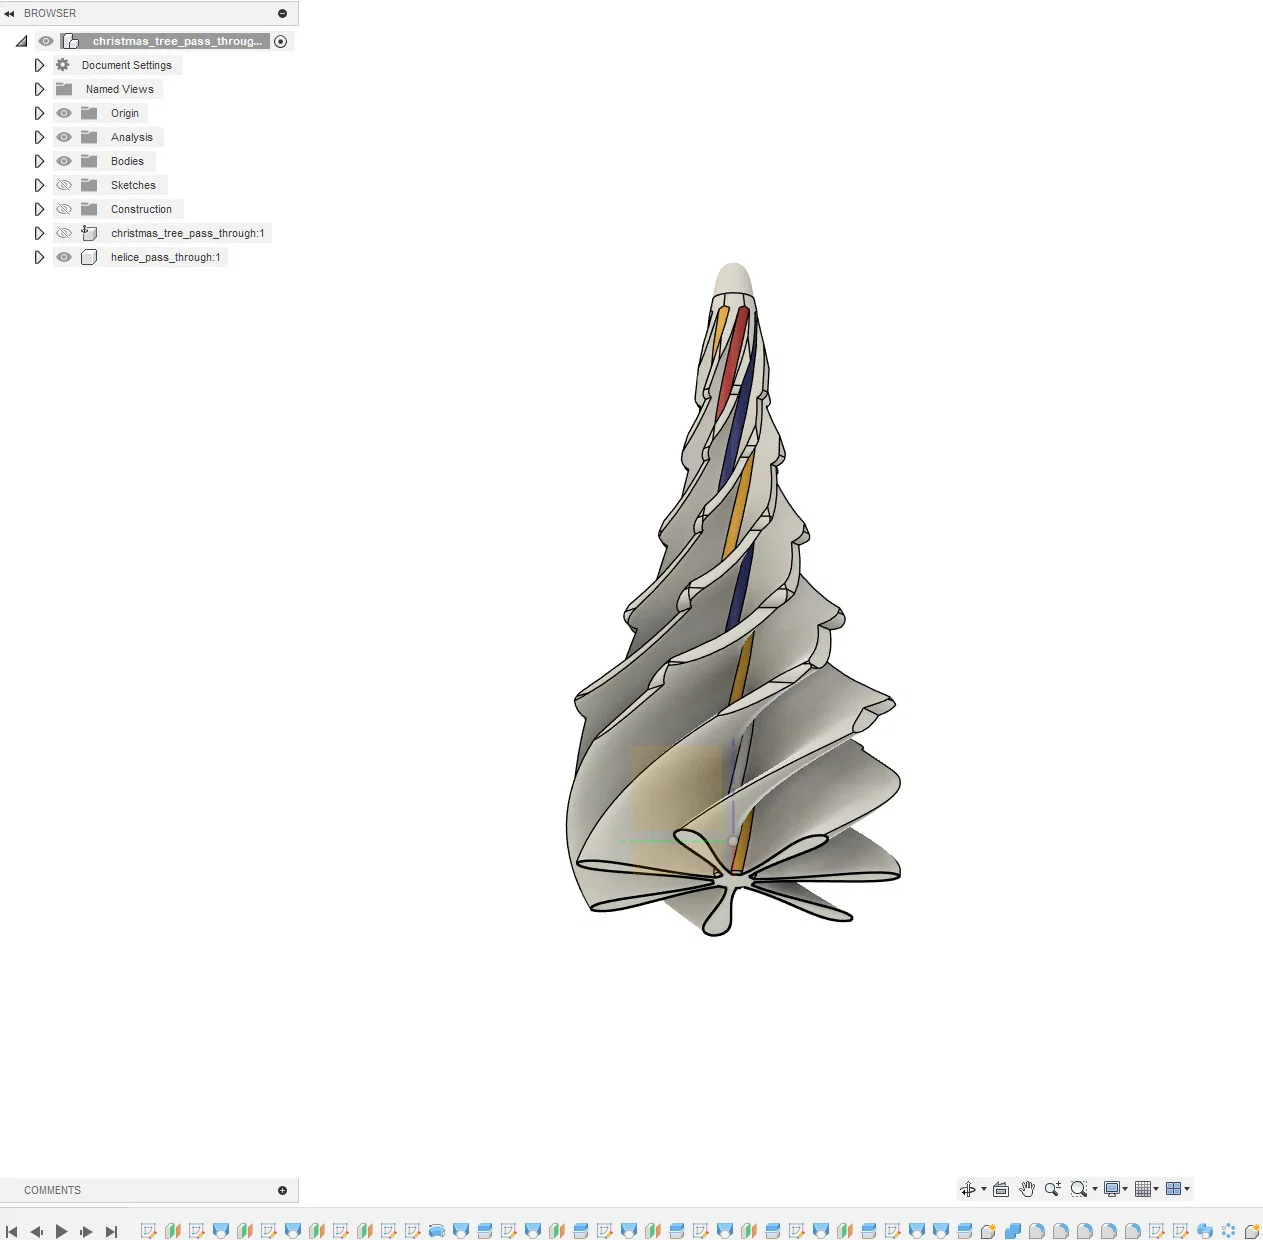Expand the Sketches folder
Image resolution: width=1263 pixels, height=1240 pixels.
[x=39, y=185]
